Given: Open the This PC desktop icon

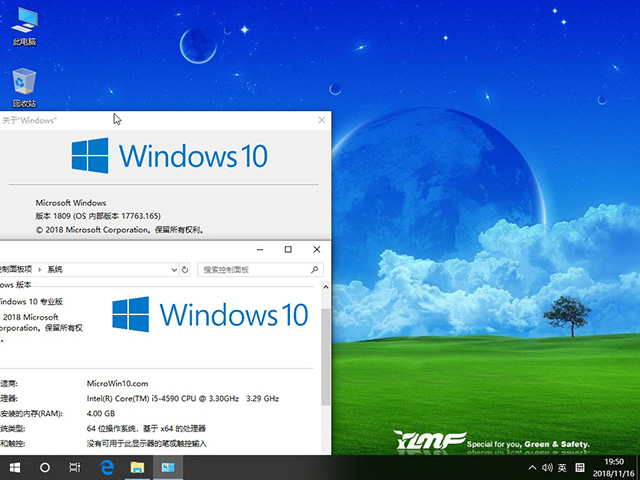Looking at the screenshot, I should click(24, 25).
